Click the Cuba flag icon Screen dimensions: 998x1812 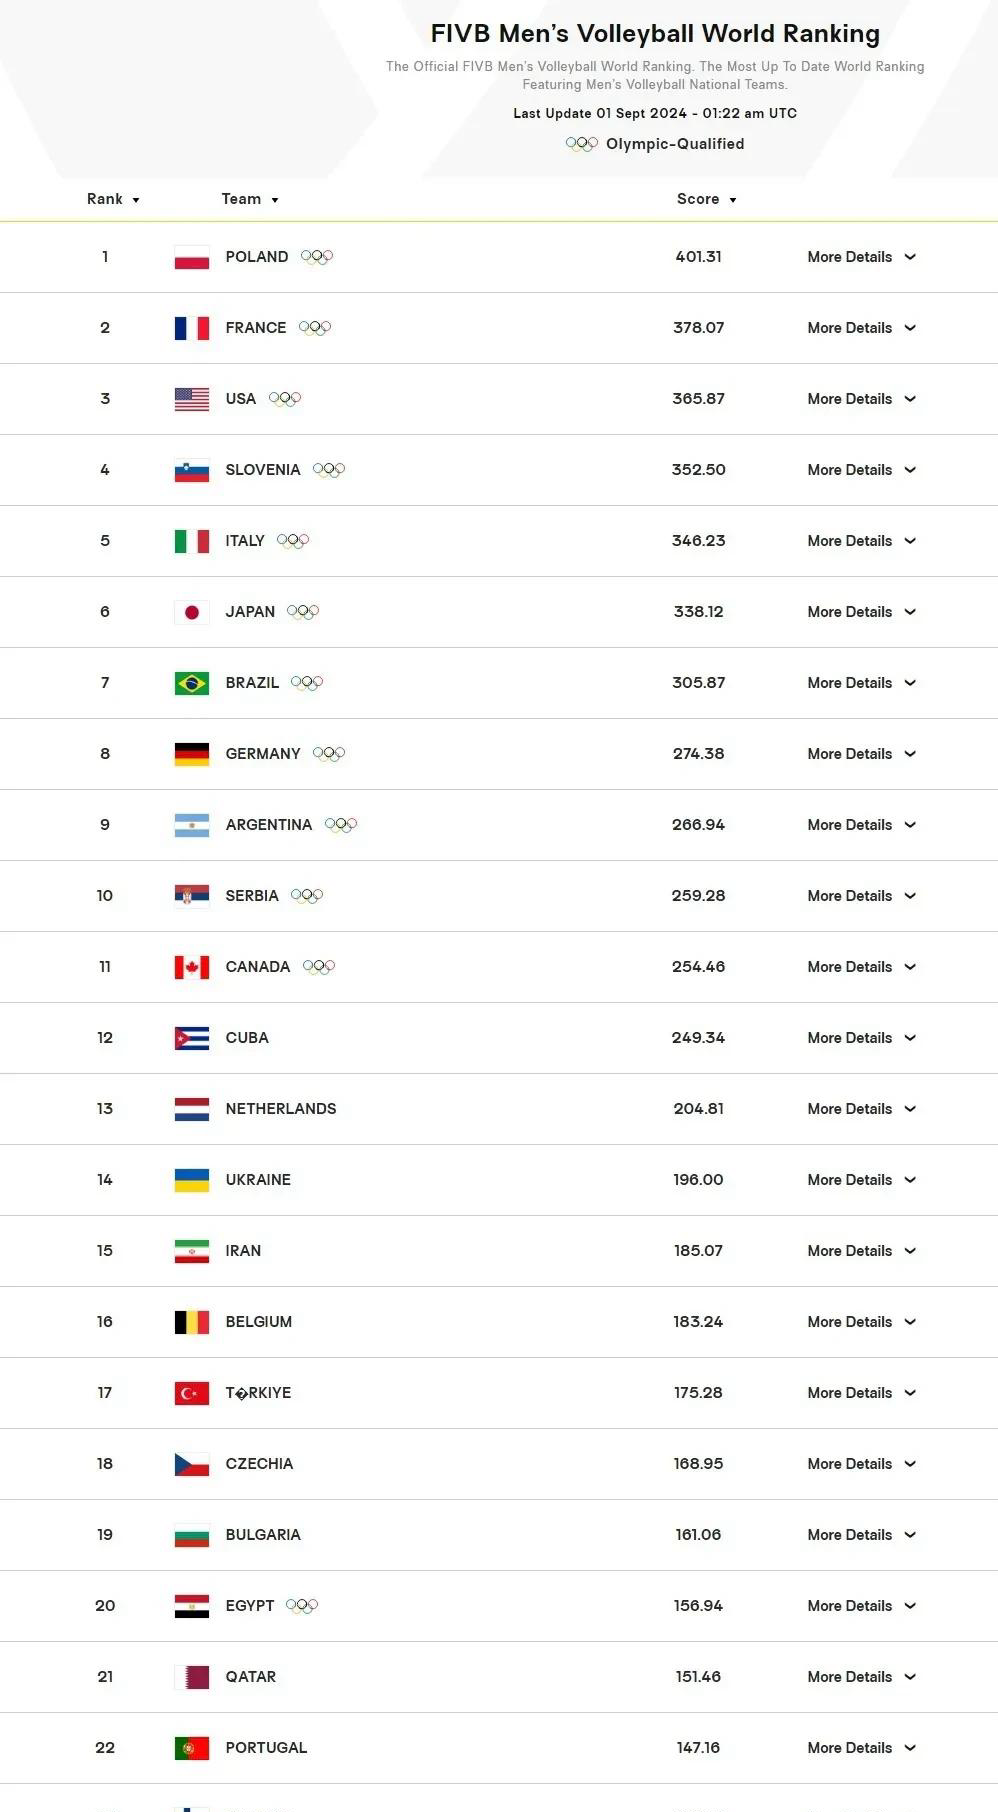pyautogui.click(x=191, y=1038)
